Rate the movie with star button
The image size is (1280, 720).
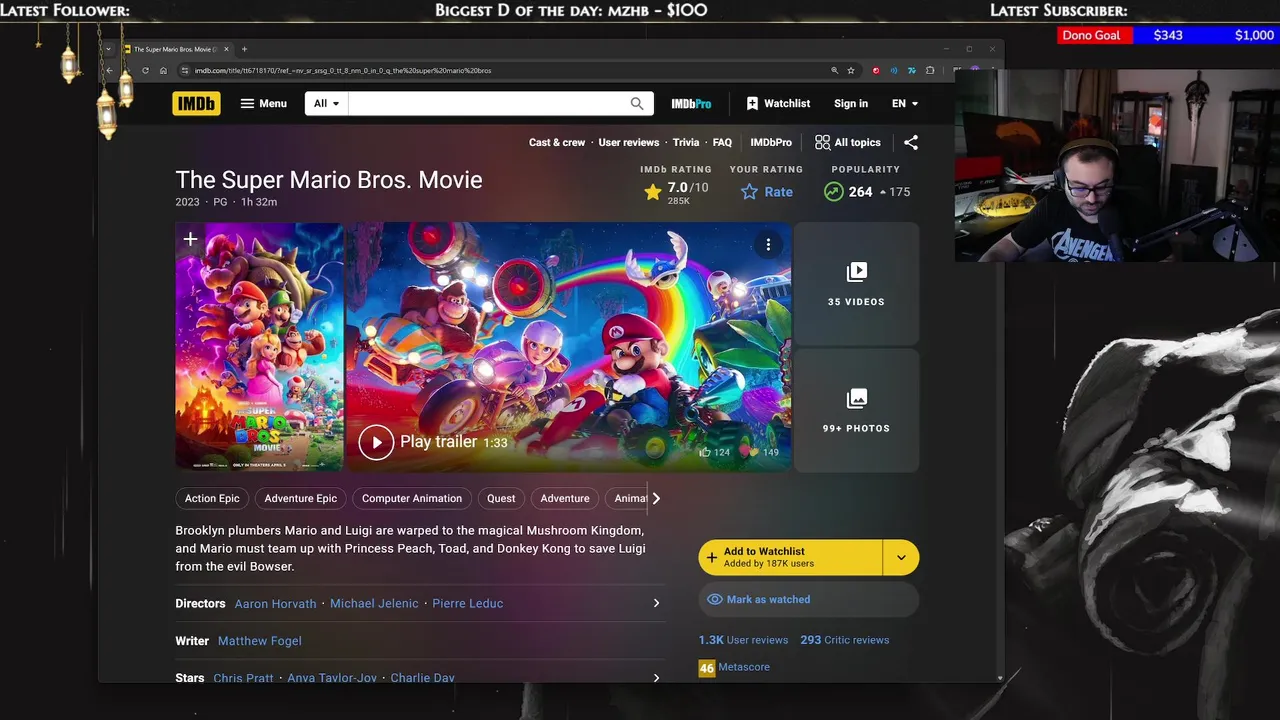(767, 192)
